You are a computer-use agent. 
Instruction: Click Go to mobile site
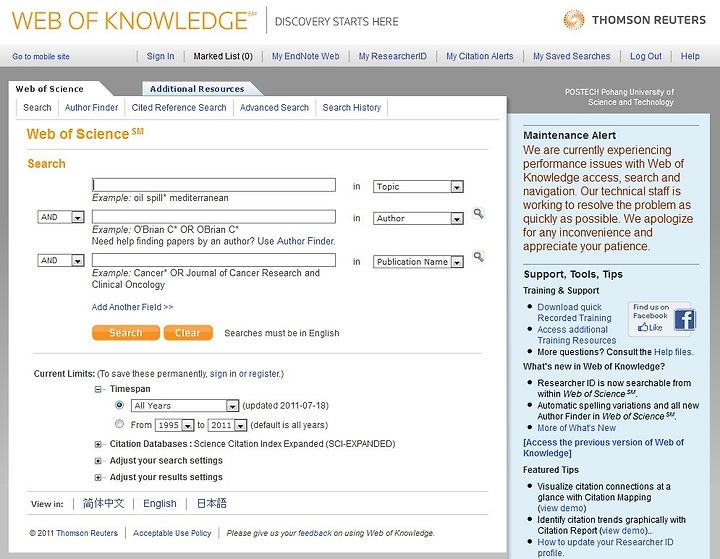tap(41, 56)
